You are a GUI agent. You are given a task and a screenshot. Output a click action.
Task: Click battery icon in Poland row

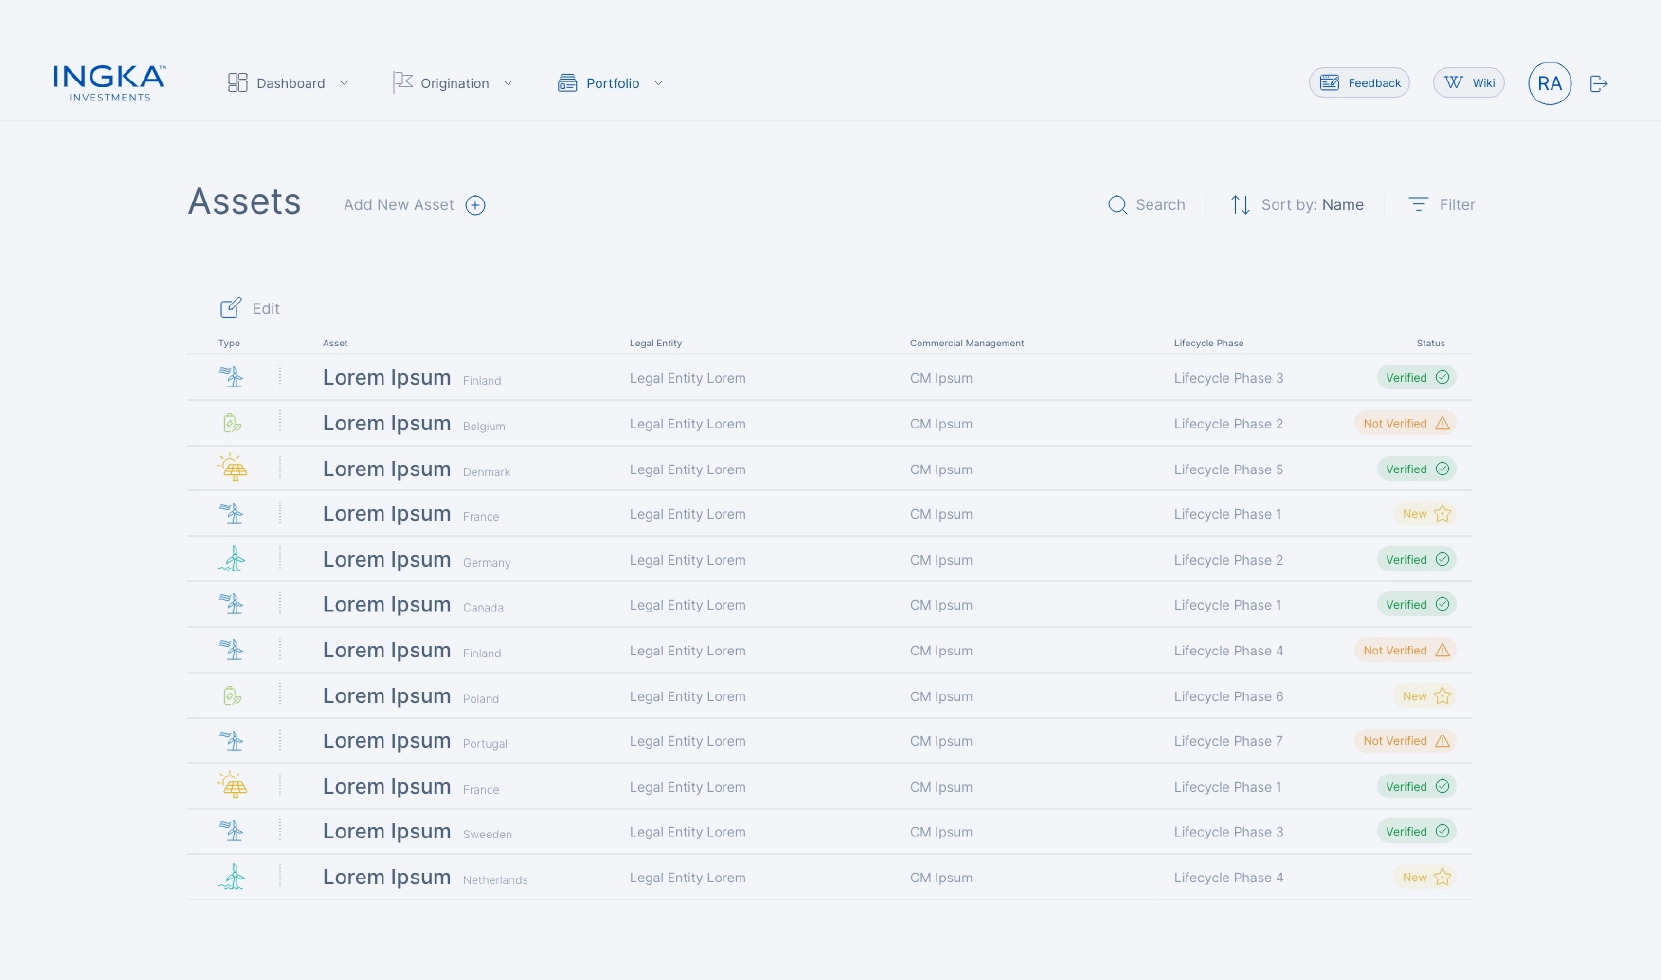pyautogui.click(x=232, y=696)
